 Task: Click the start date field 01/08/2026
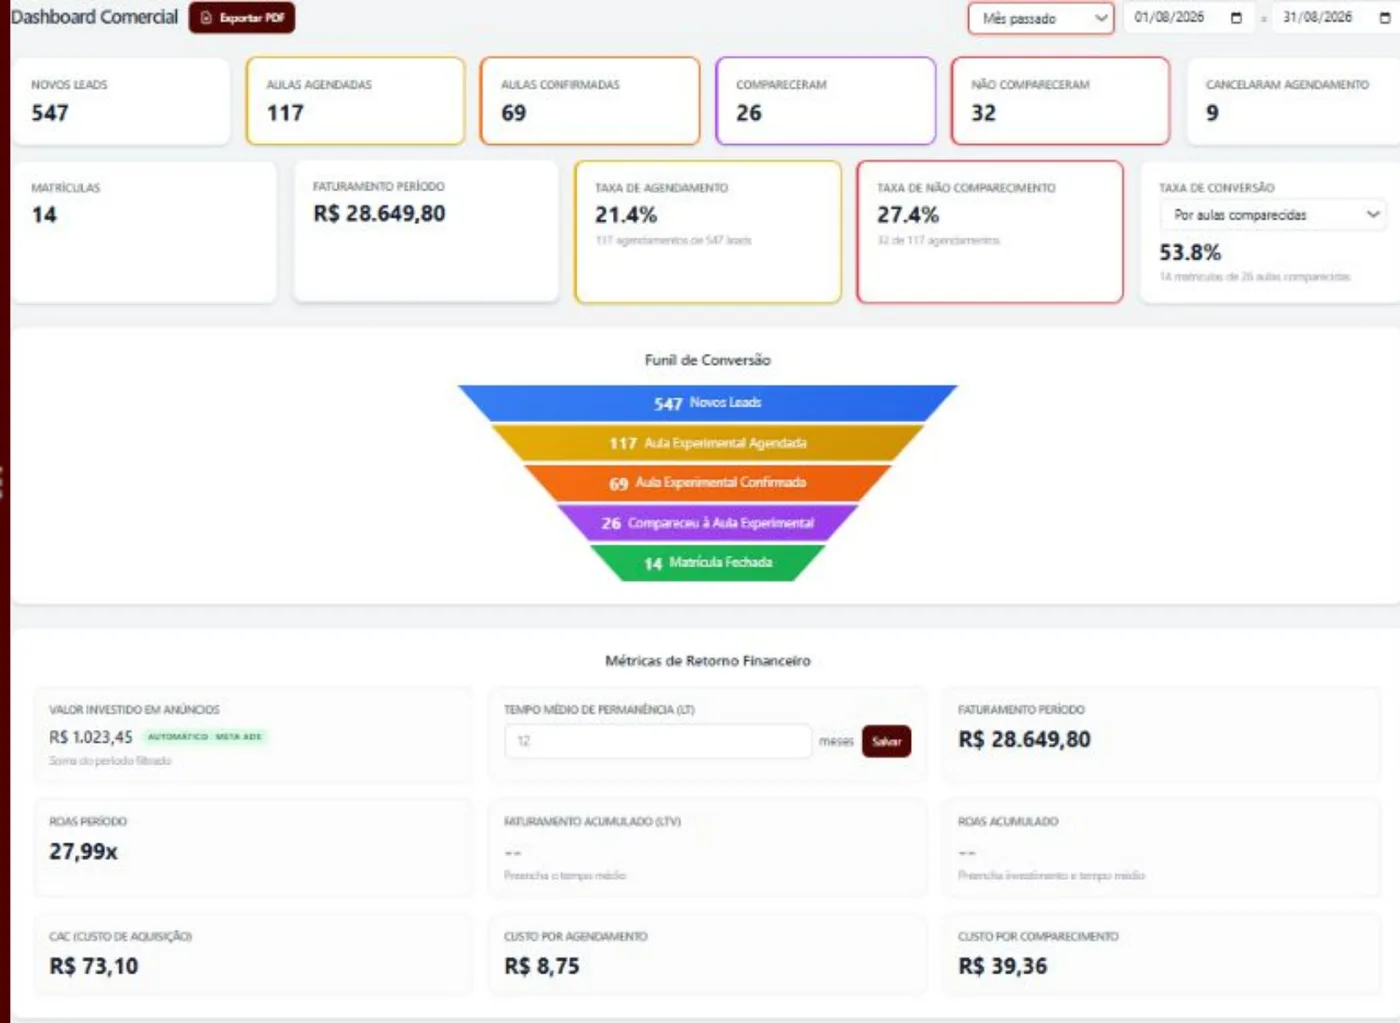[1188, 18]
